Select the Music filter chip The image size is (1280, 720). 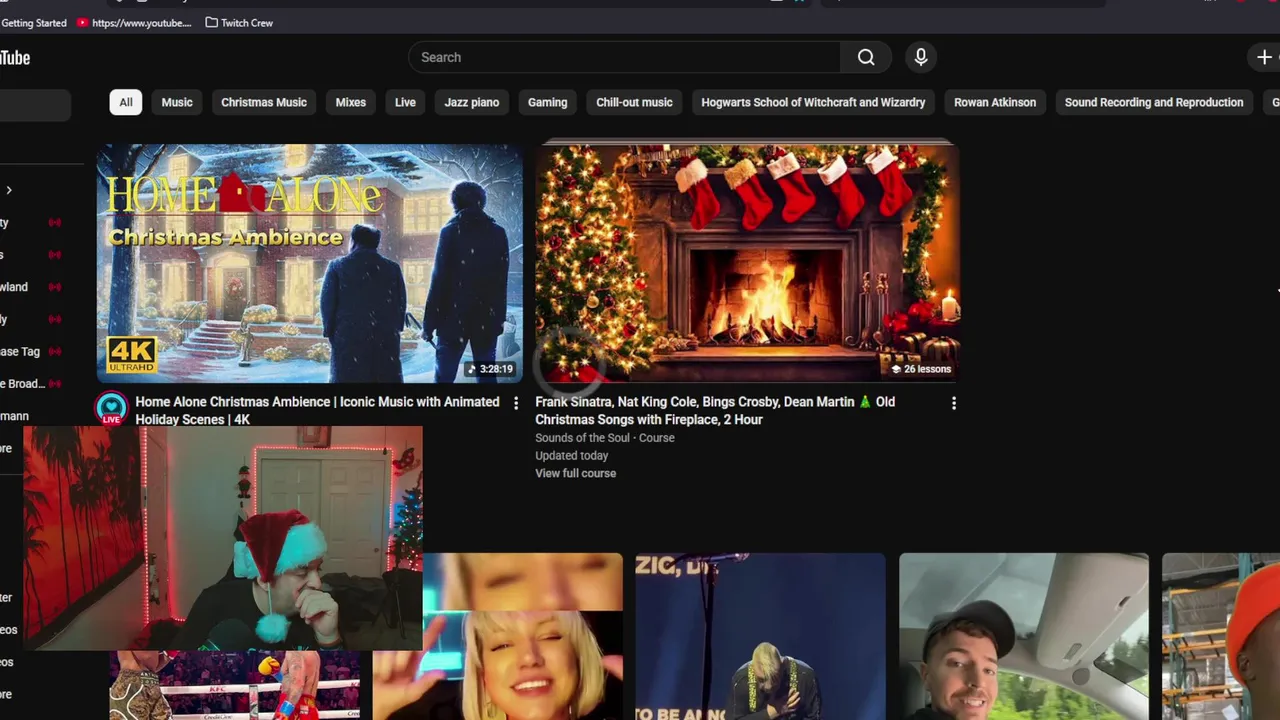coord(177,102)
